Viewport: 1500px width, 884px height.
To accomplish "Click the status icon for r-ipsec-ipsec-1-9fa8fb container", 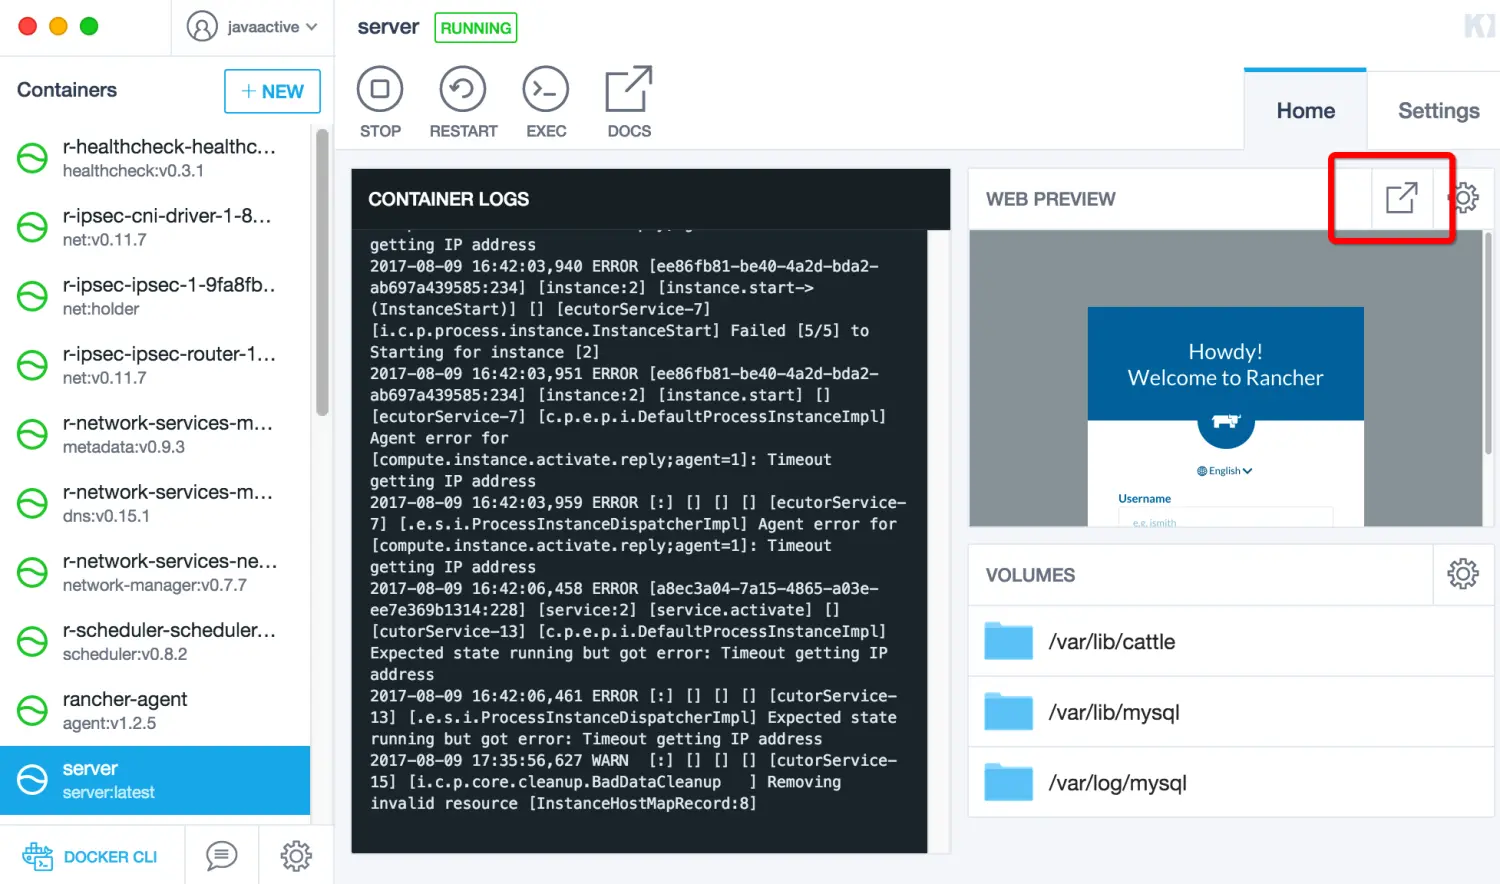I will point(32,296).
